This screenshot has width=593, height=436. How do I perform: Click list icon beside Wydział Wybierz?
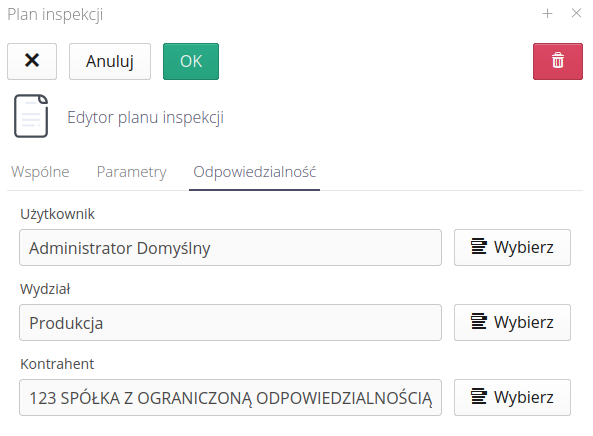click(478, 322)
